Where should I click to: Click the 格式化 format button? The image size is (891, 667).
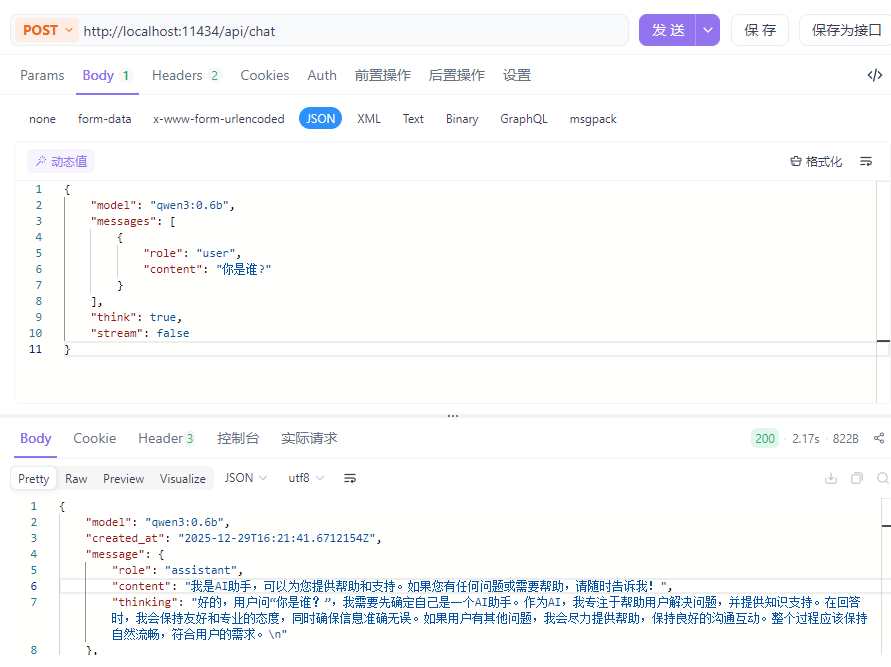[816, 161]
